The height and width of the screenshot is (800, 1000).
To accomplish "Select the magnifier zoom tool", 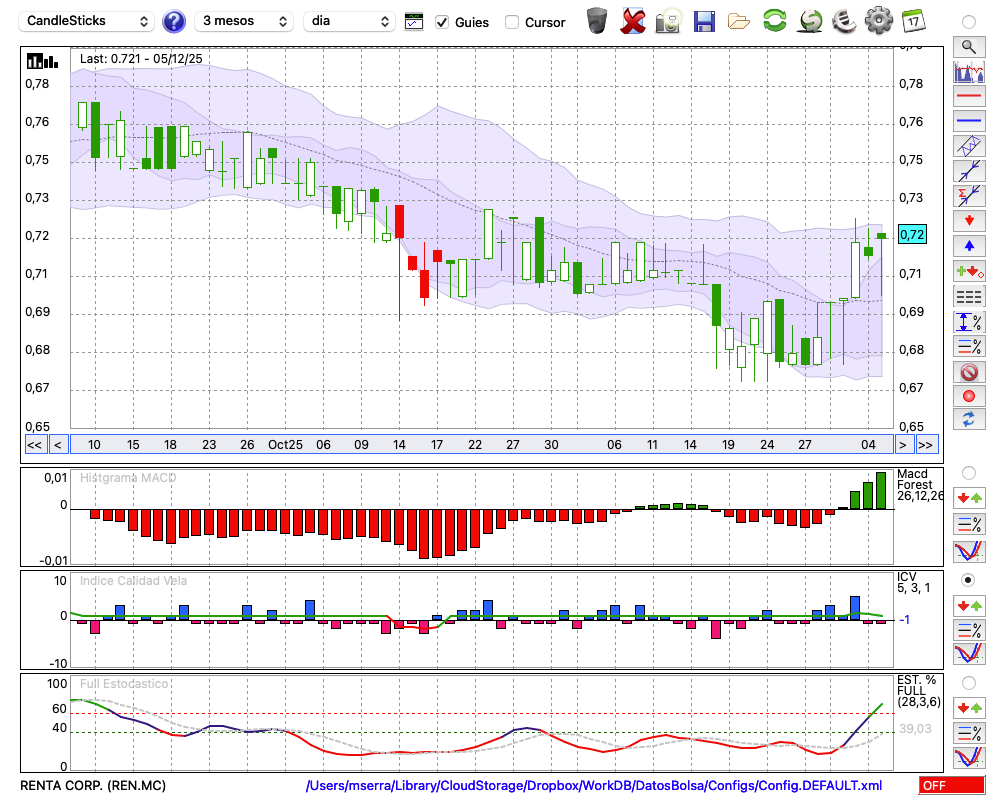I will point(969,47).
